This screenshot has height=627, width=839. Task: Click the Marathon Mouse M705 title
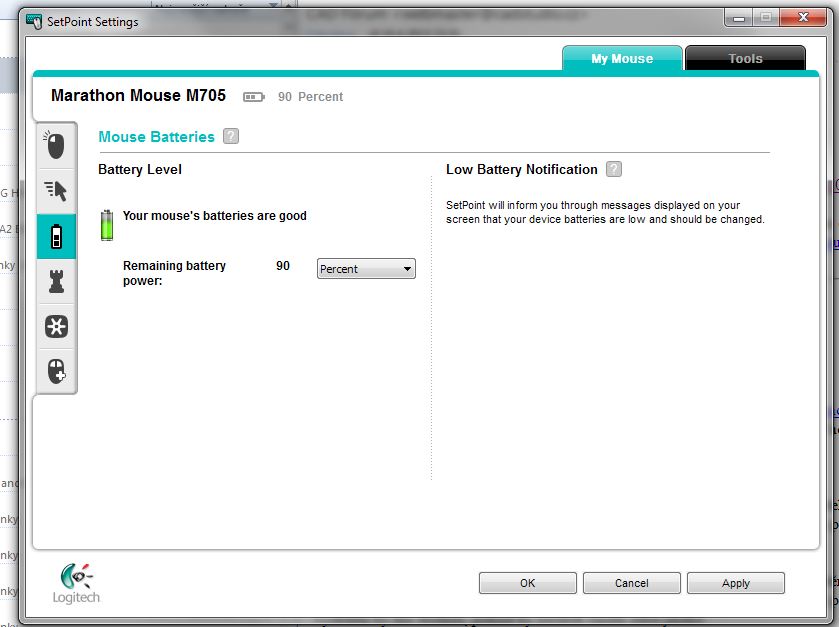click(138, 96)
